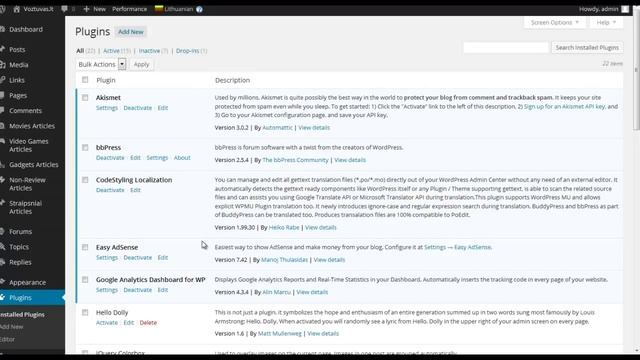Click the Lithuanian flag icon
The height and width of the screenshot is (360, 640).
click(x=159, y=9)
